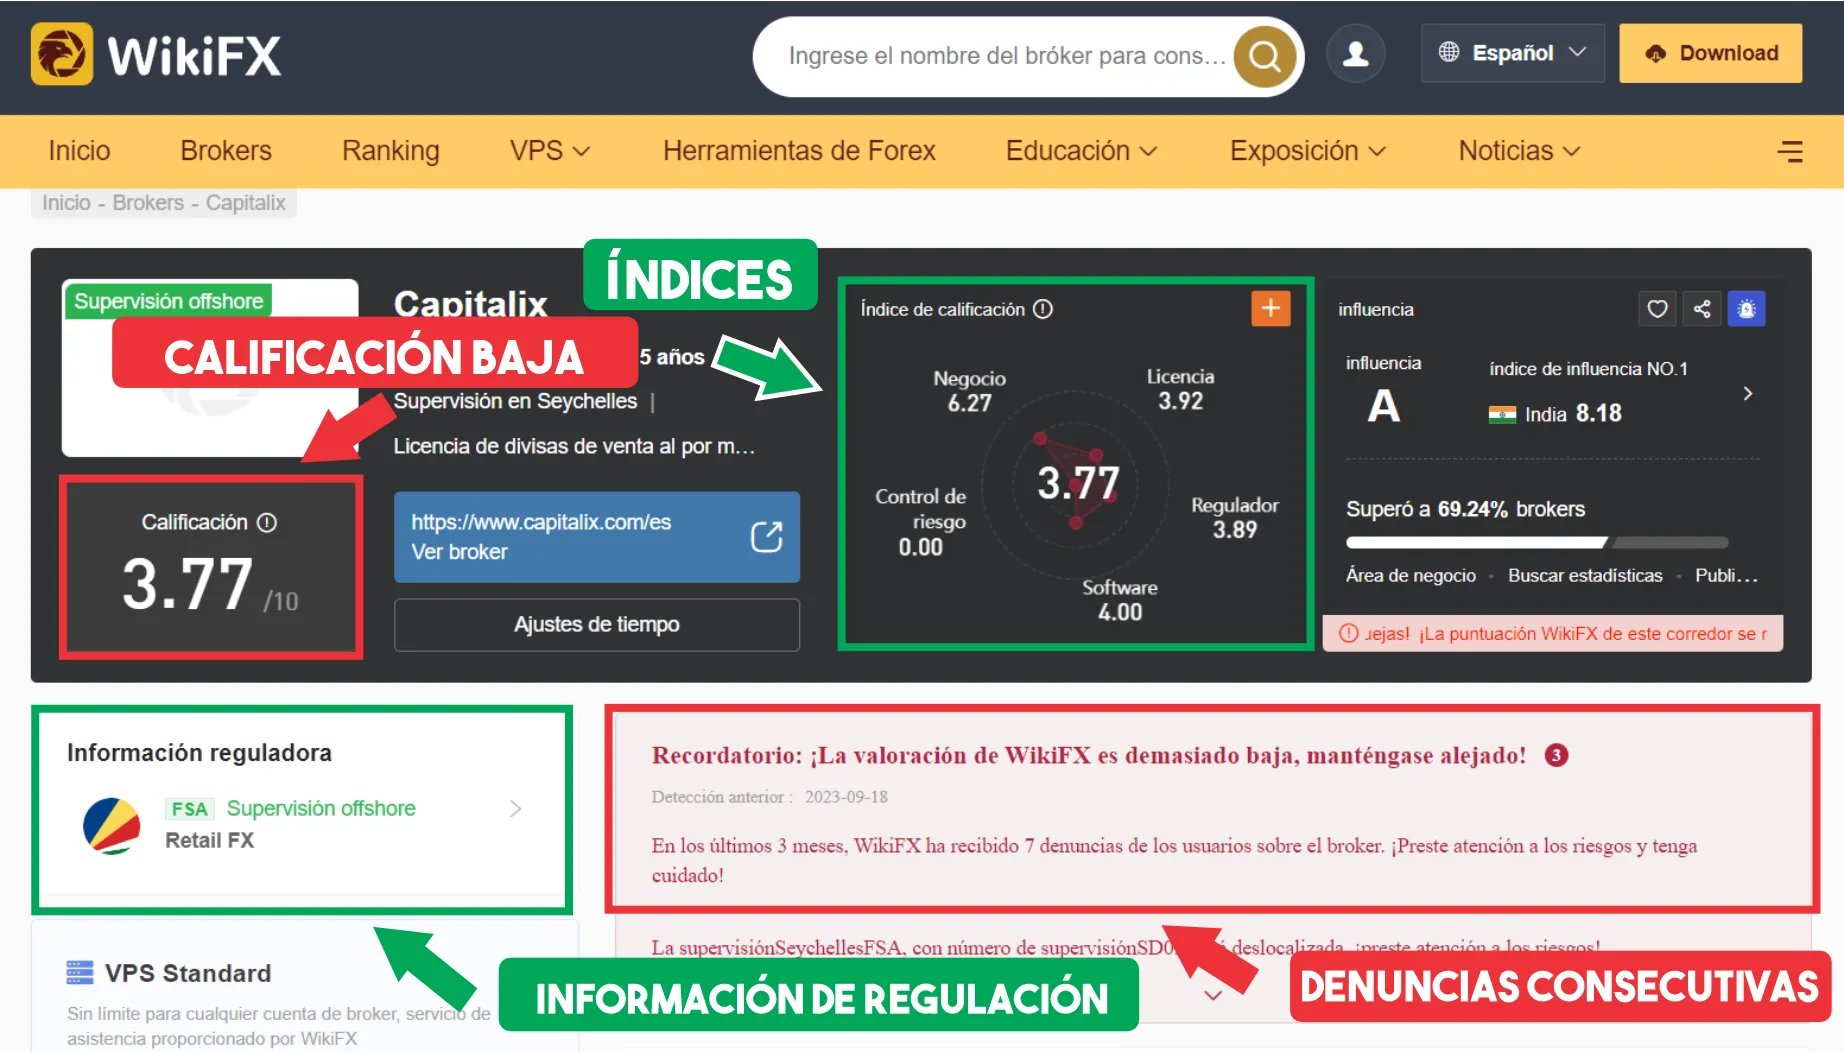Click the 'Negocio 6.27' score
The image size is (1844, 1052).
click(x=969, y=391)
